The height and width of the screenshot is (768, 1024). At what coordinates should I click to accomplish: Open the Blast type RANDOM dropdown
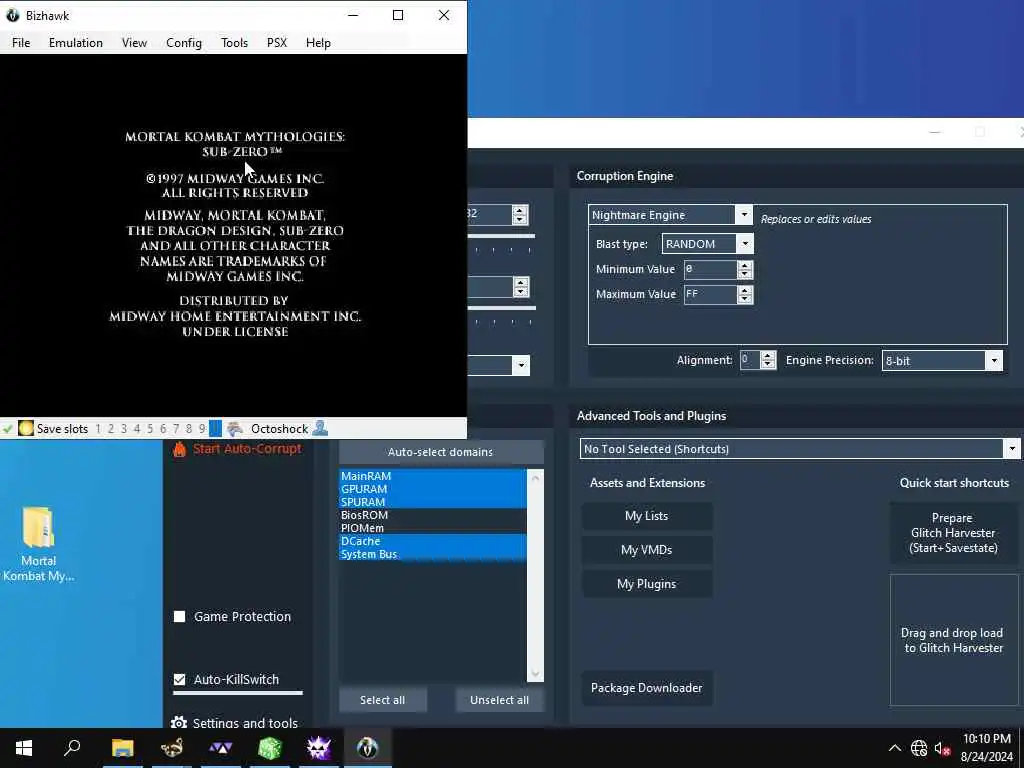point(744,244)
